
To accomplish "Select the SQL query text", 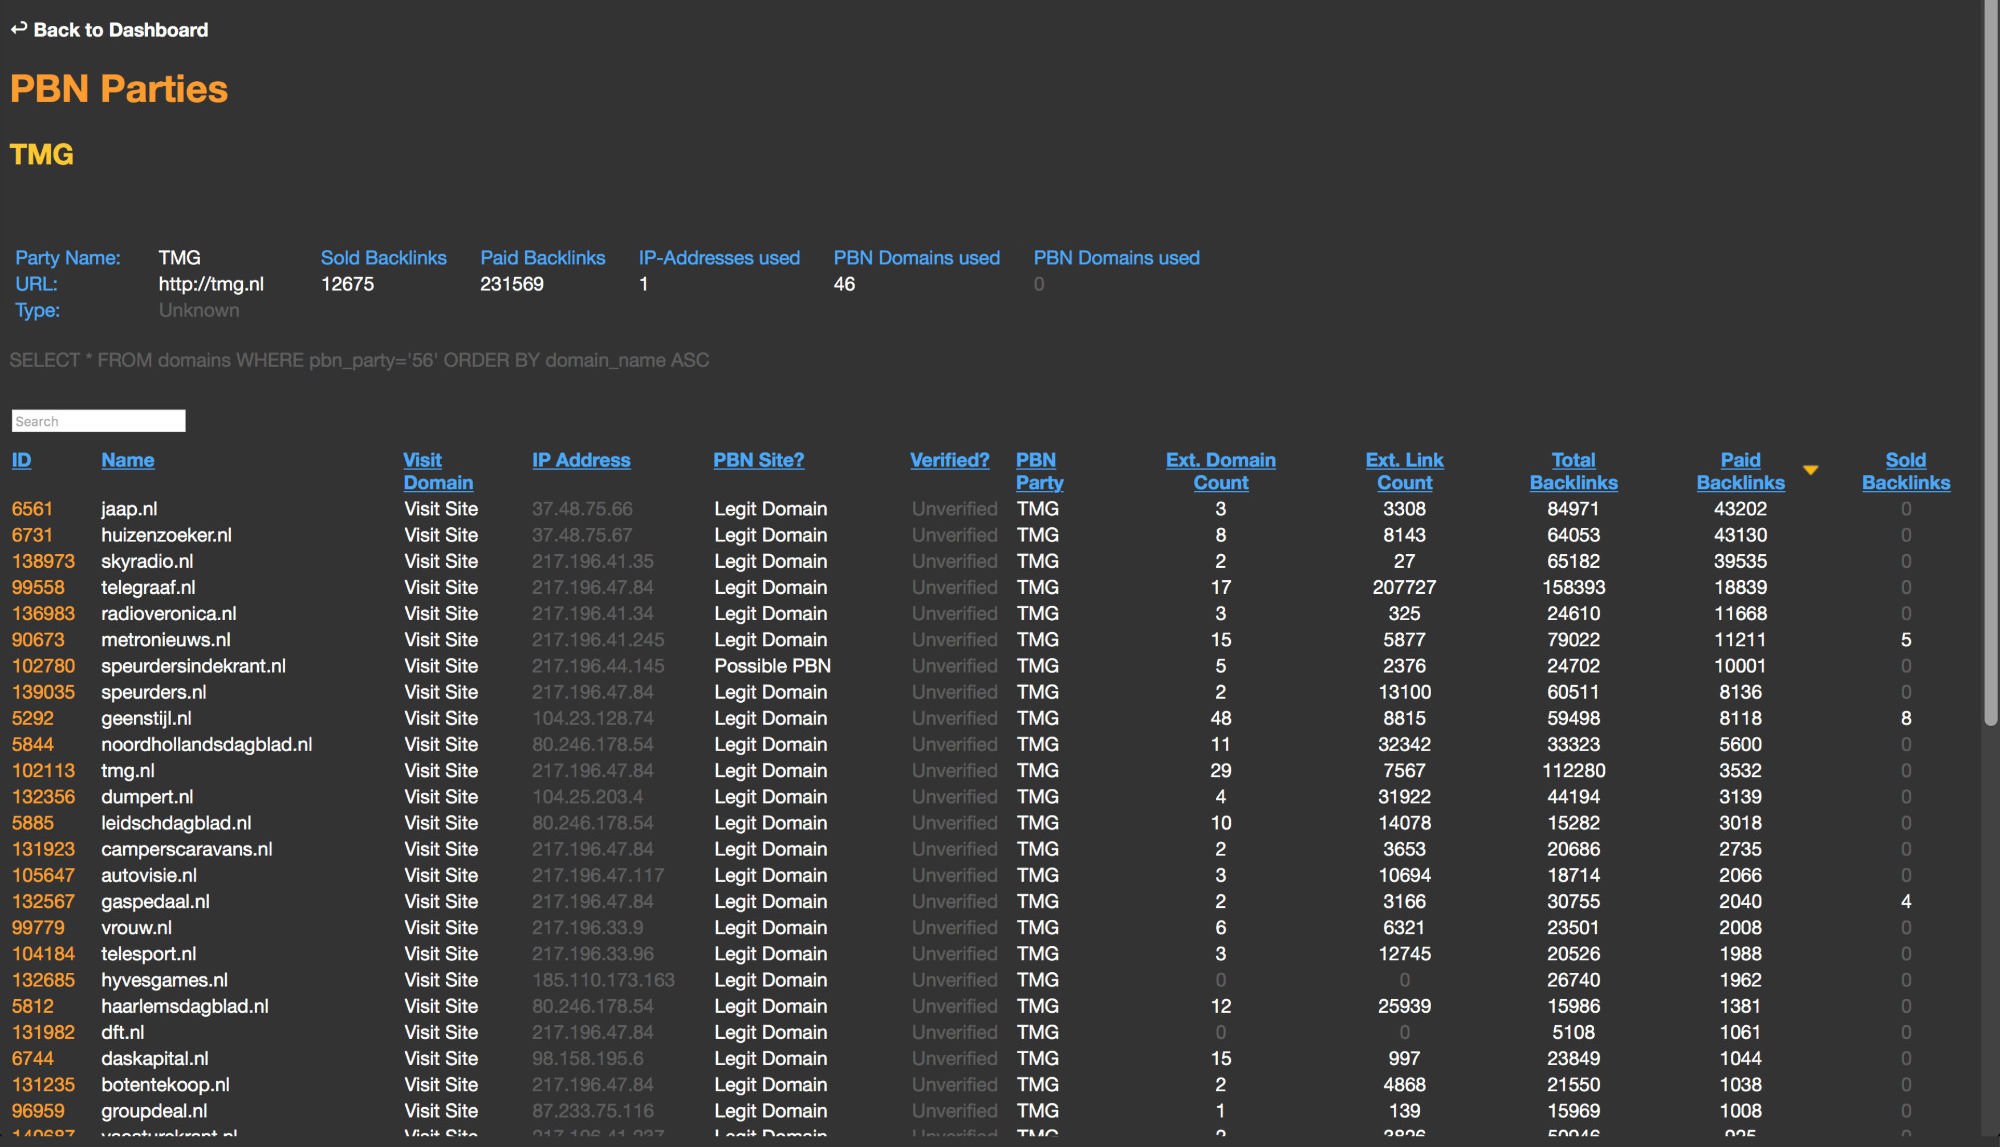I will [x=359, y=360].
